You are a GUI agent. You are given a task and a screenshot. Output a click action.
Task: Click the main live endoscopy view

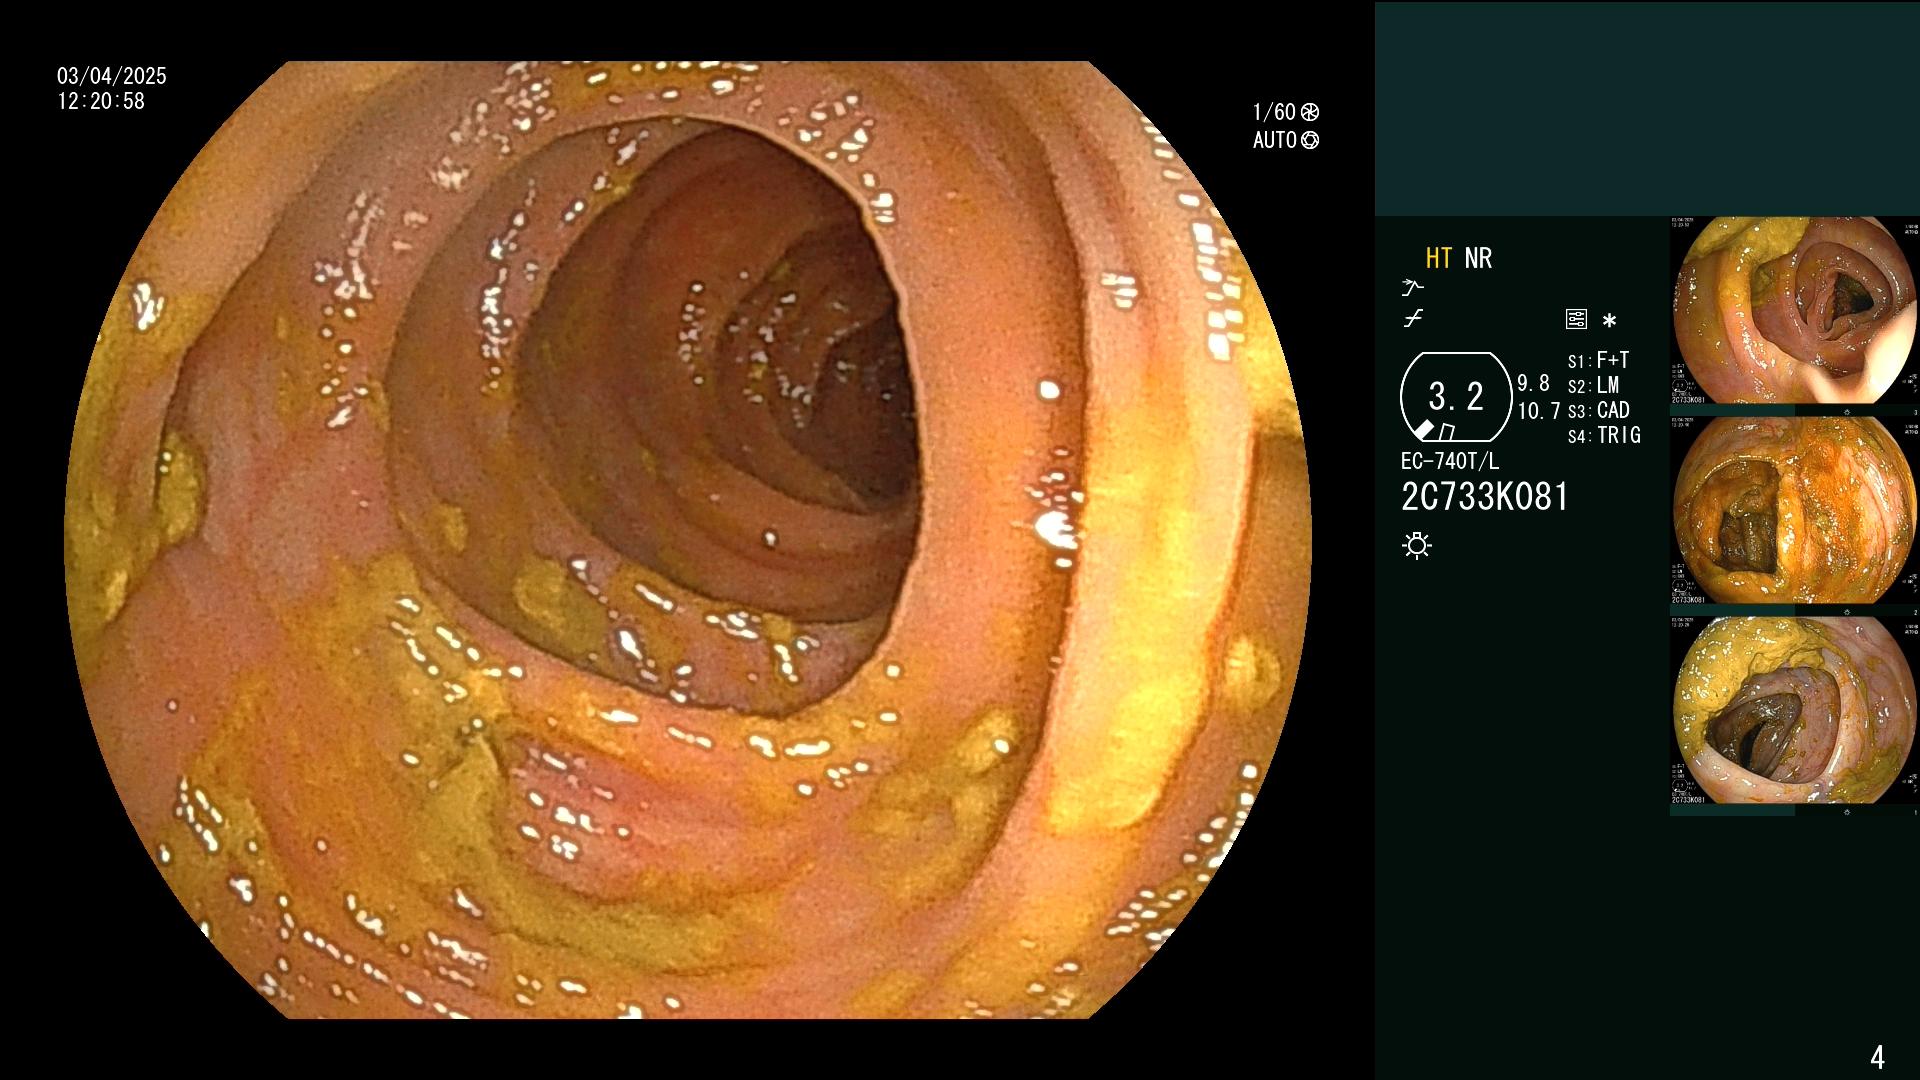click(x=687, y=540)
